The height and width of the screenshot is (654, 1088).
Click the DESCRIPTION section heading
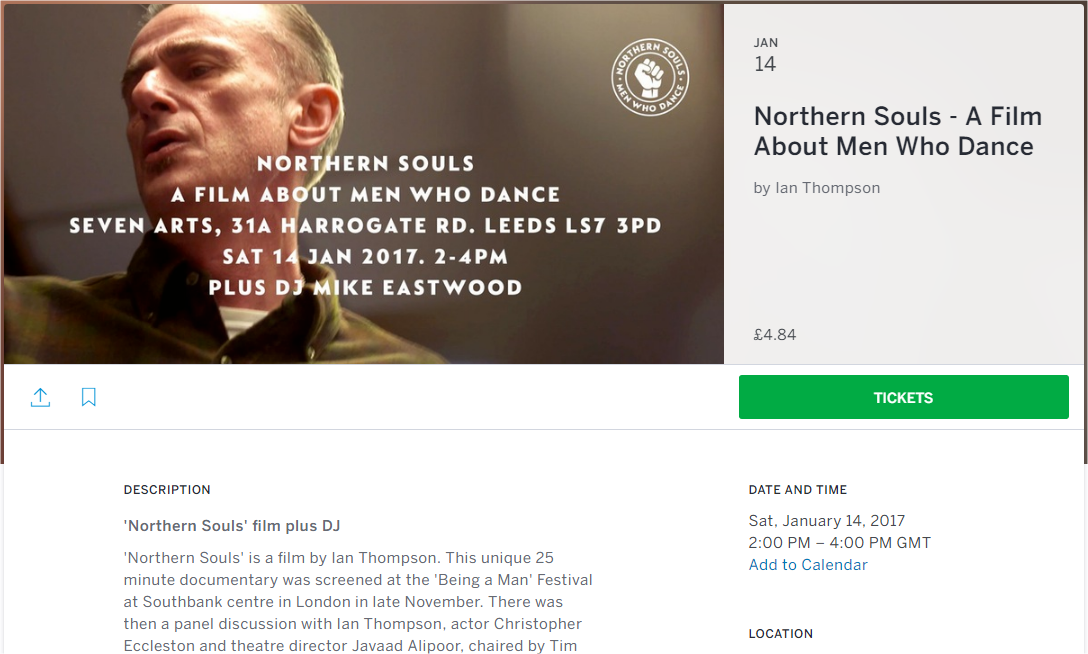click(x=167, y=490)
